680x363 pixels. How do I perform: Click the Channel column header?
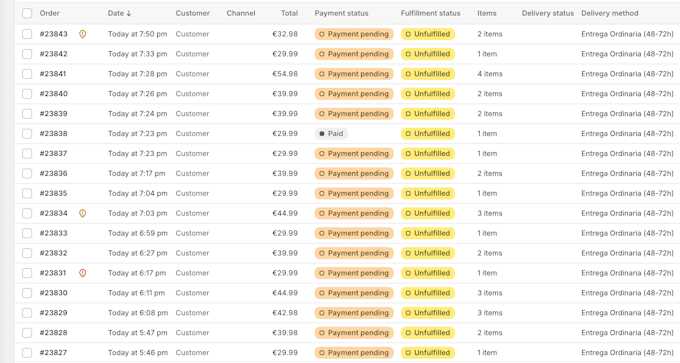241,13
